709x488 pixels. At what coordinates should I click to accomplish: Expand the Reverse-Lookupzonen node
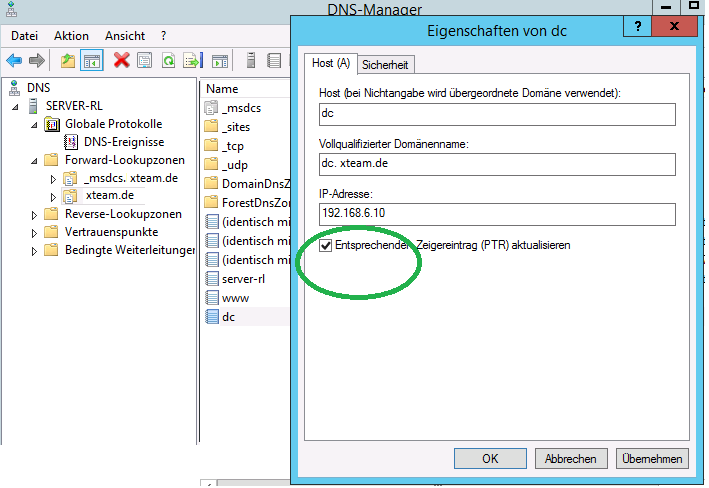tap(36, 214)
